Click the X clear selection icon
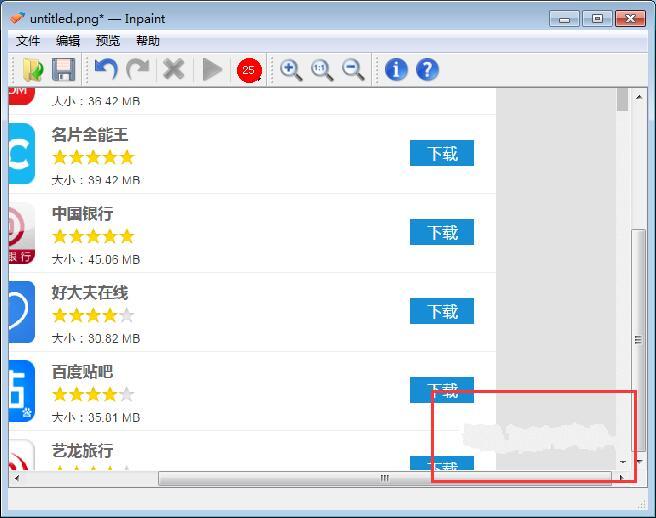656x518 pixels. 174,69
